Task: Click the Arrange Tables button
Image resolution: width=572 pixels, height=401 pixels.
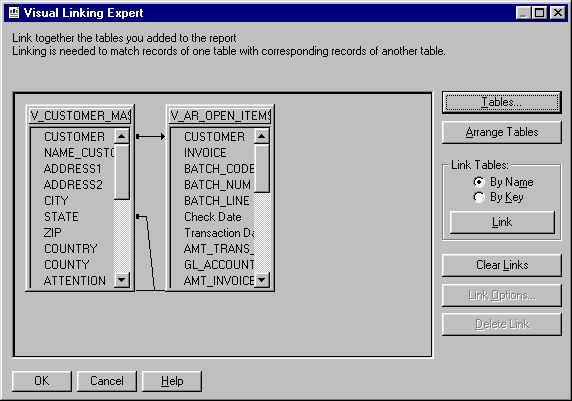Action: tap(502, 132)
